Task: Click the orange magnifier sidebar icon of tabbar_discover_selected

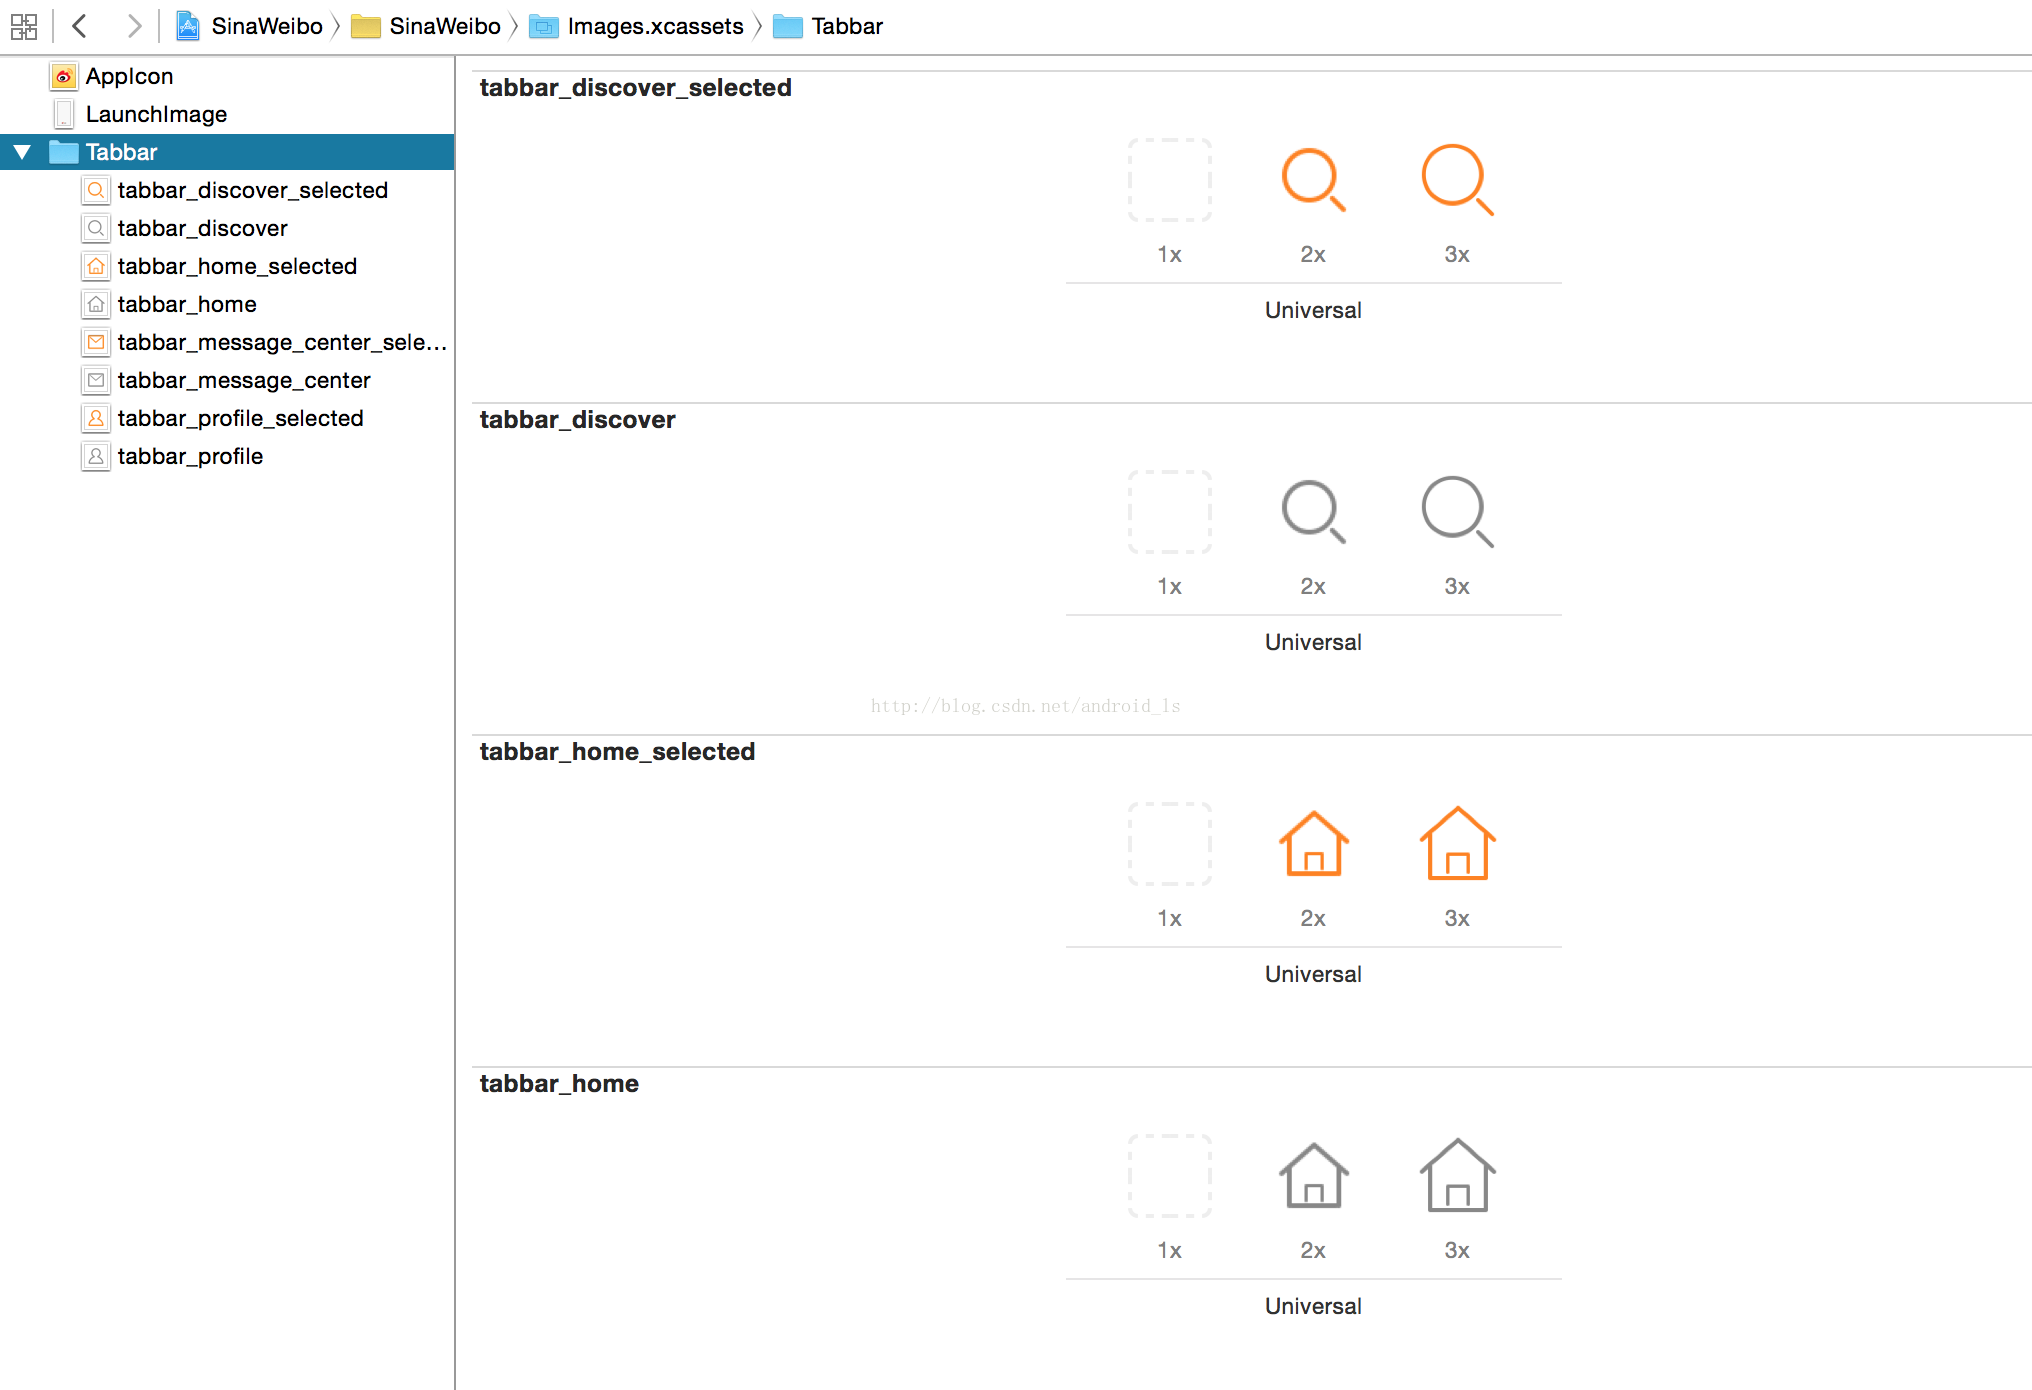Action: (x=96, y=190)
